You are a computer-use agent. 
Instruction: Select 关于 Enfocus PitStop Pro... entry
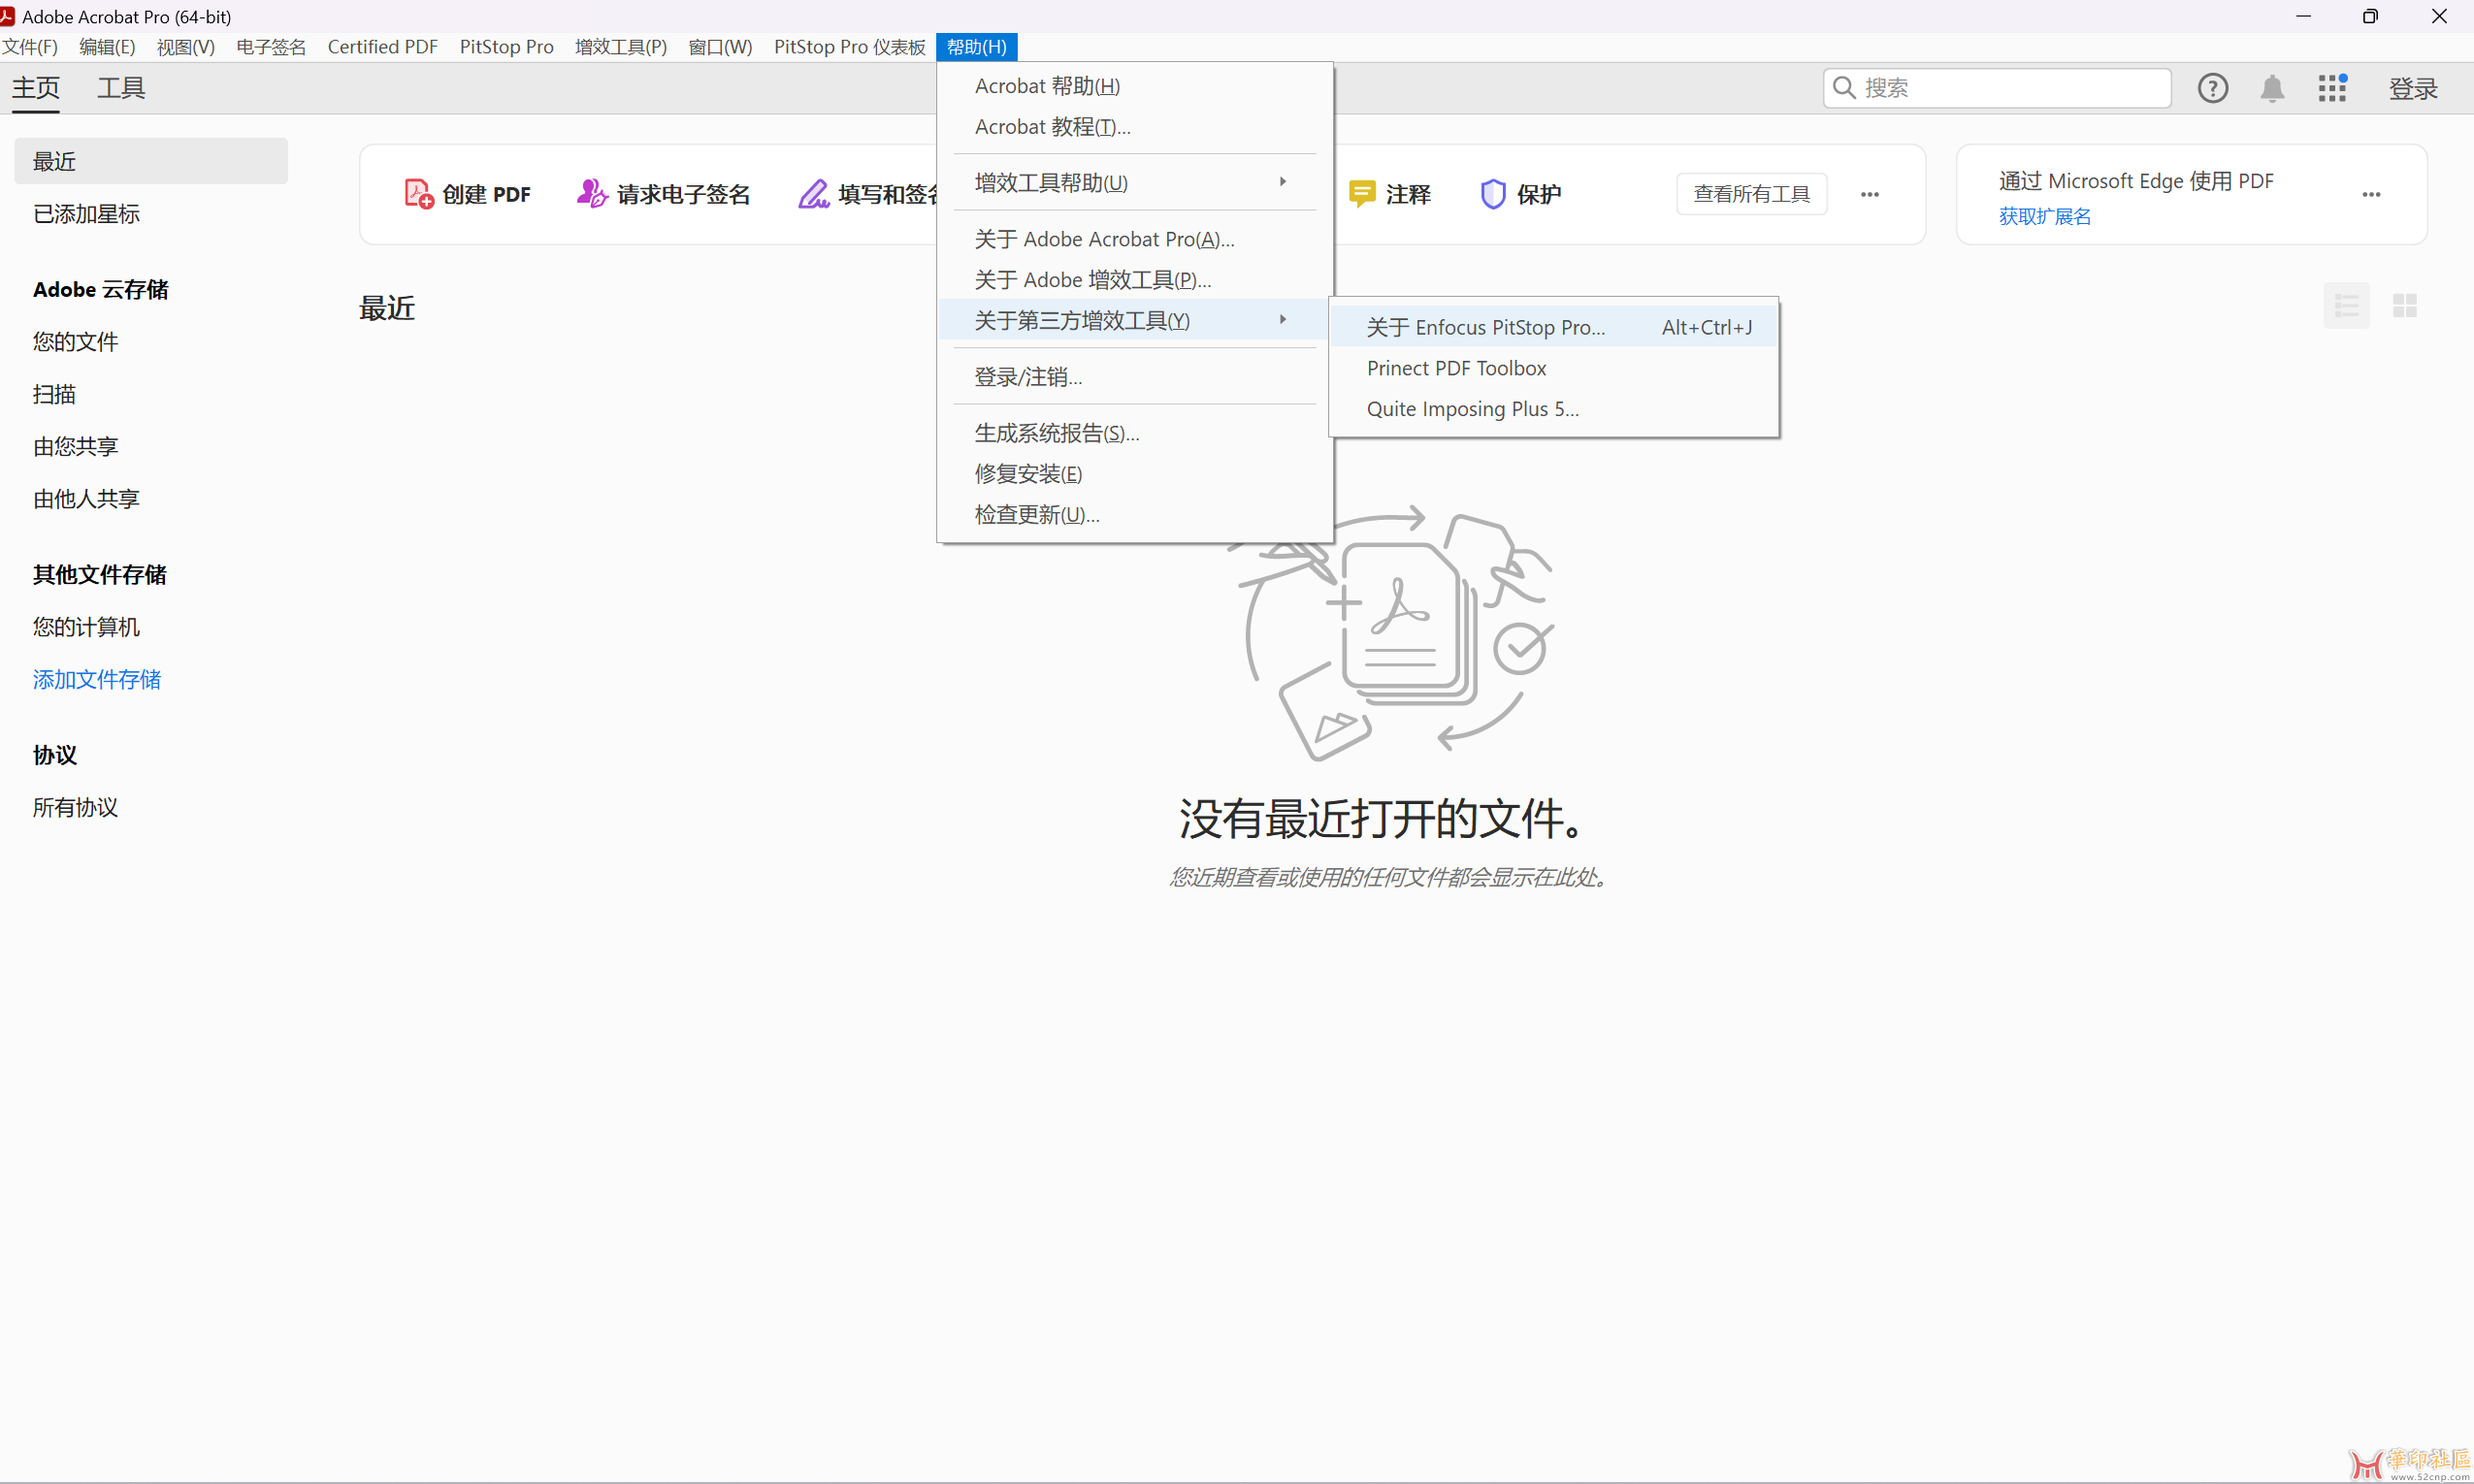coord(1553,327)
